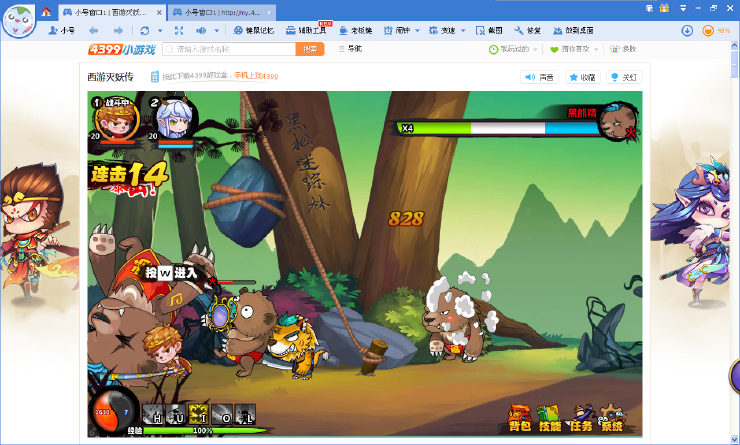Open the 技能 skills book menu
This screenshot has width=740, height=445.
click(x=550, y=418)
